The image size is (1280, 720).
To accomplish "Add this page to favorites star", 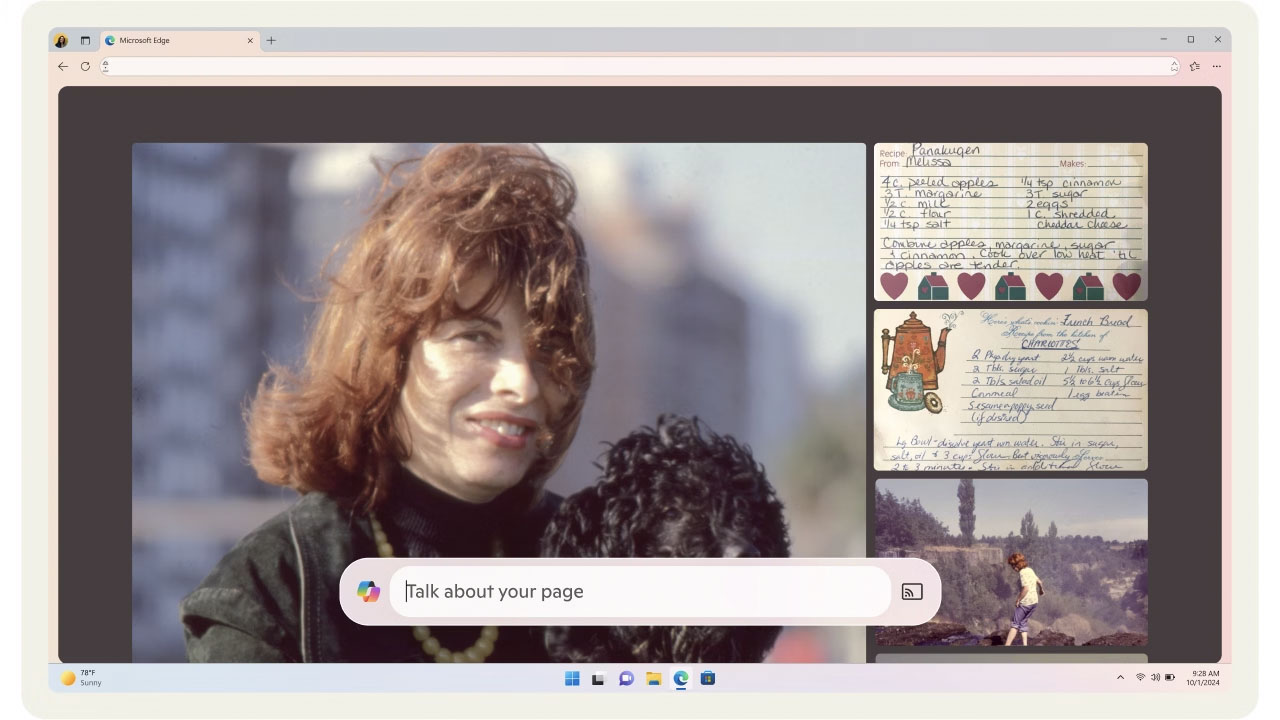I will click(1174, 66).
